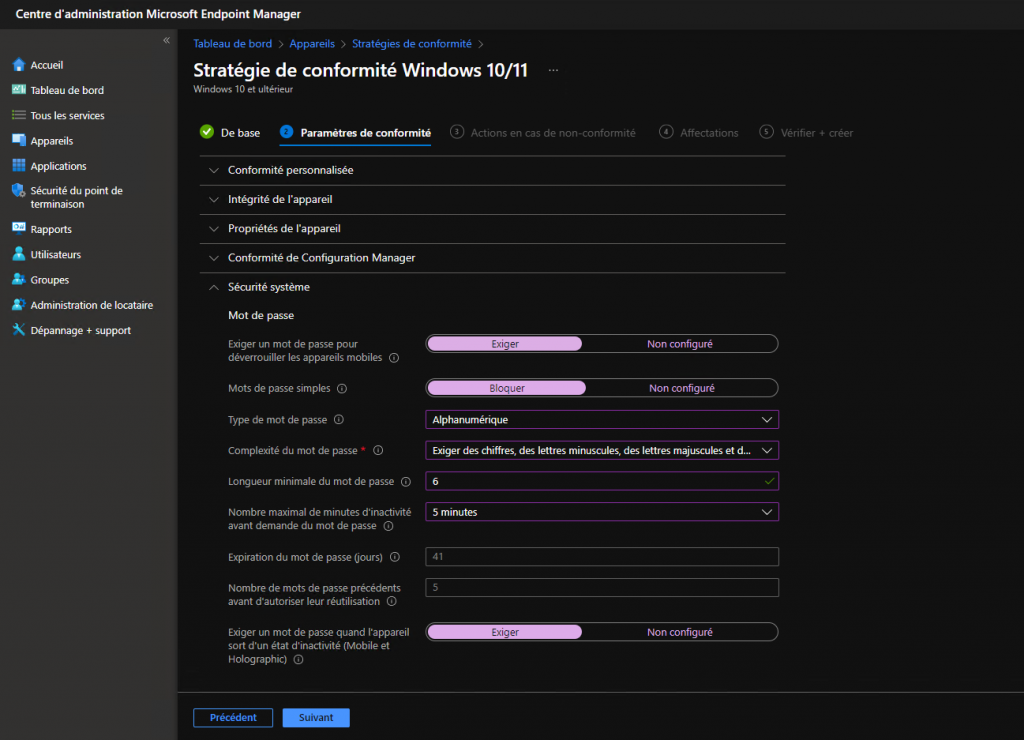This screenshot has width=1024, height=740.
Task: Open the Groupes sidebar icon
Action: (x=19, y=280)
